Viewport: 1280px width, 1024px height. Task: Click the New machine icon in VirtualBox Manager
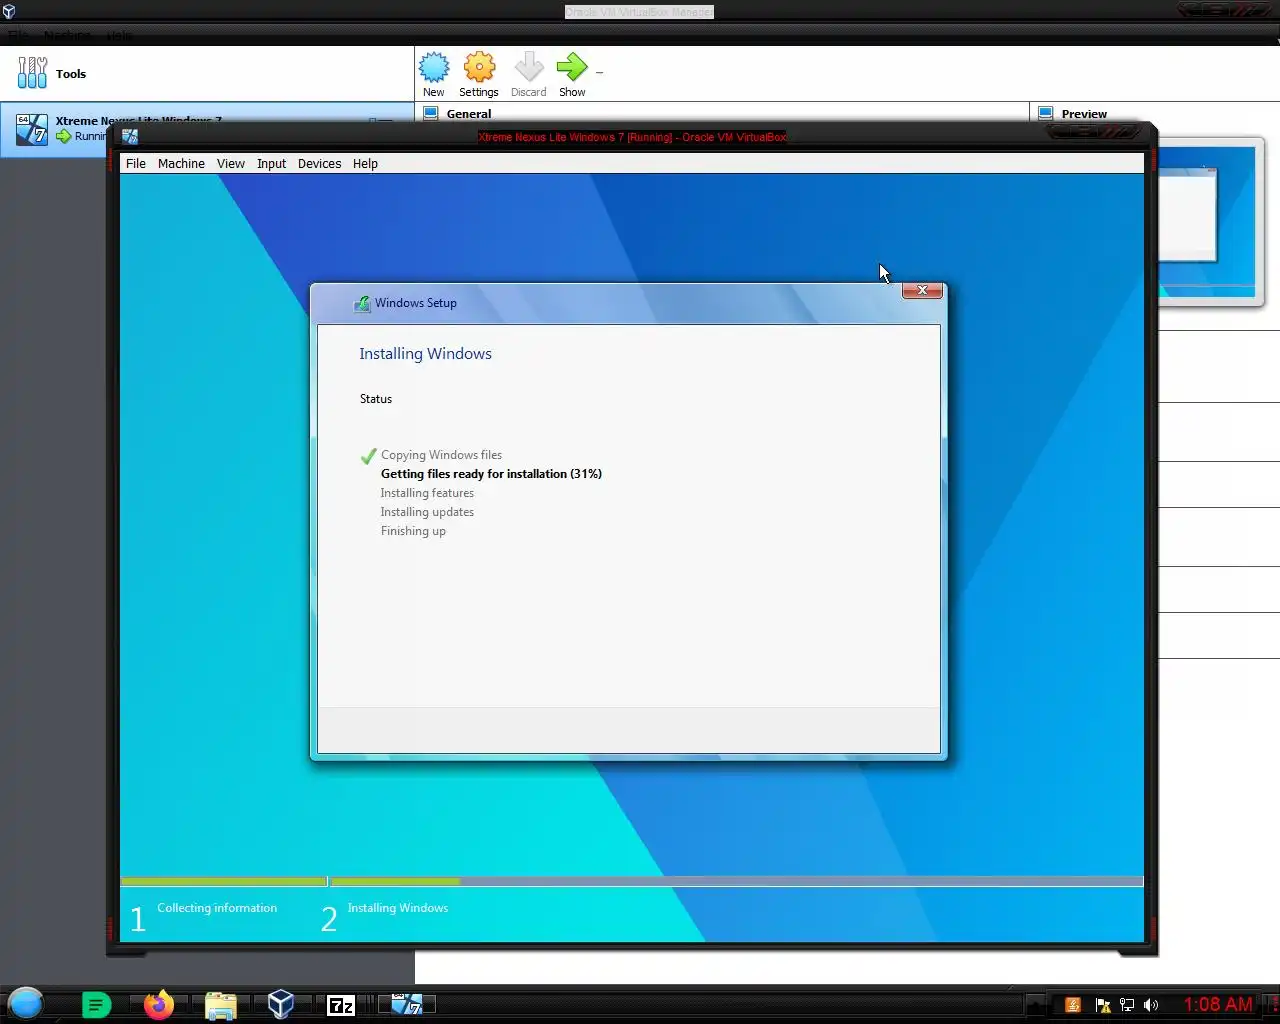[433, 68]
